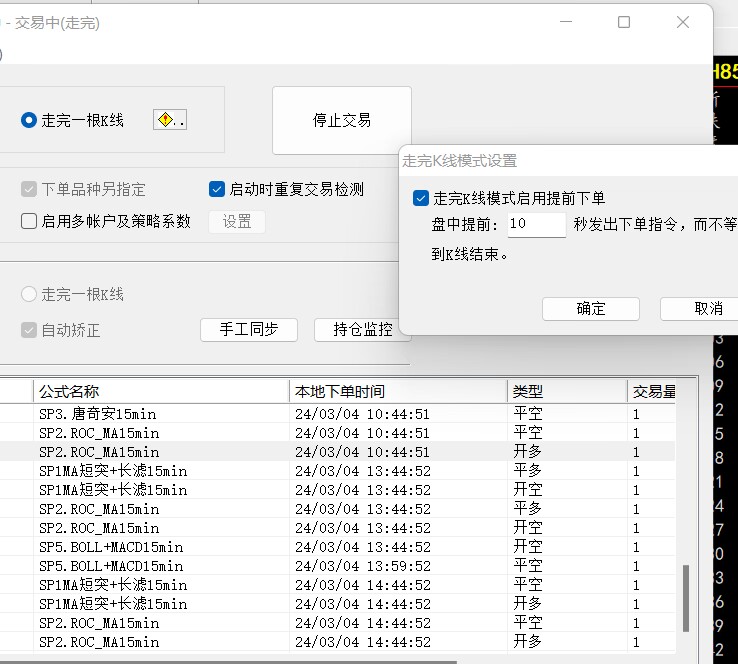
Task: Select the SP3.唐奇安15min row
Action: pos(337,414)
